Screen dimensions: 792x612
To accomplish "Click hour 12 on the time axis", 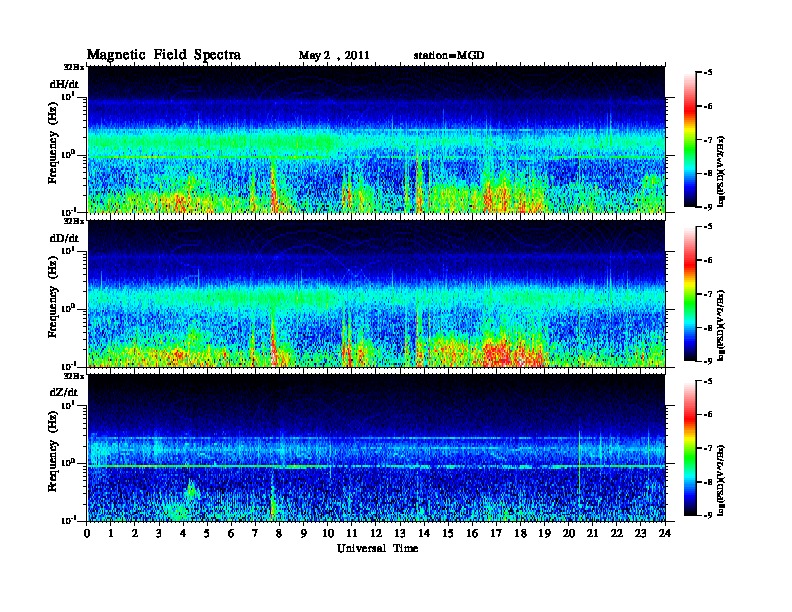I will [375, 533].
